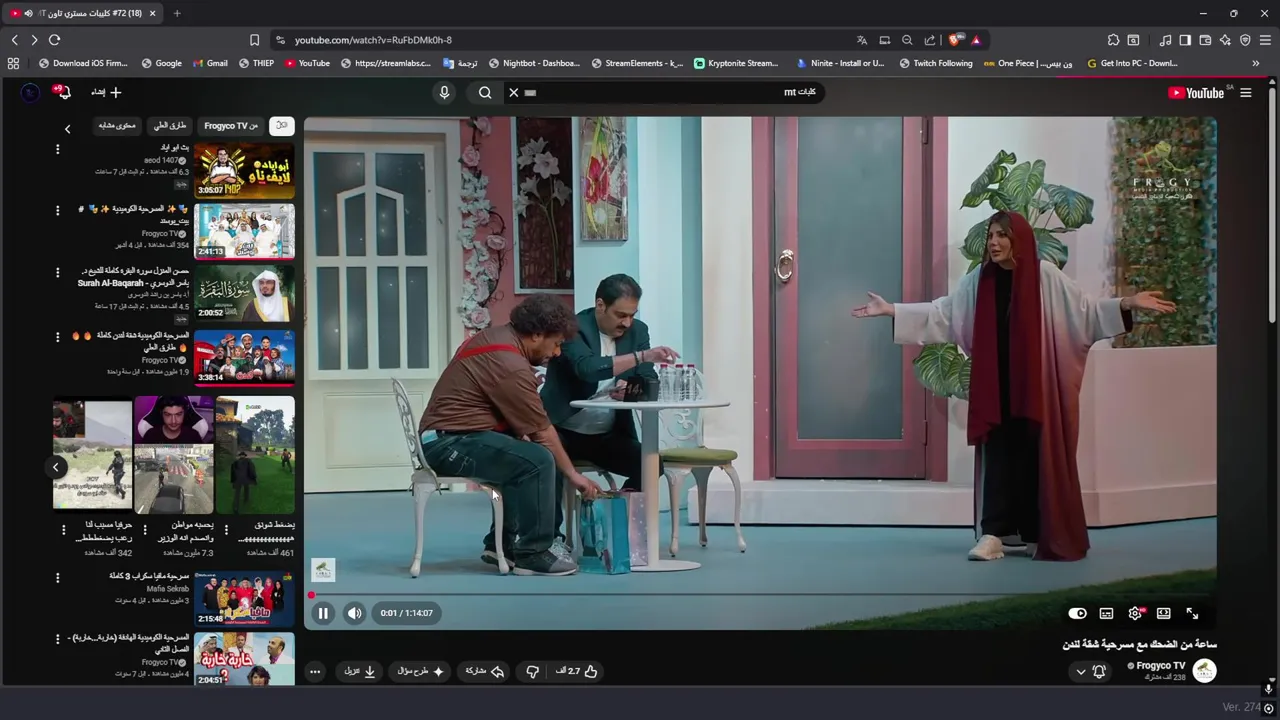Open more actions three-dot menu below video
Viewport: 1280px width, 720px height.
click(x=315, y=672)
